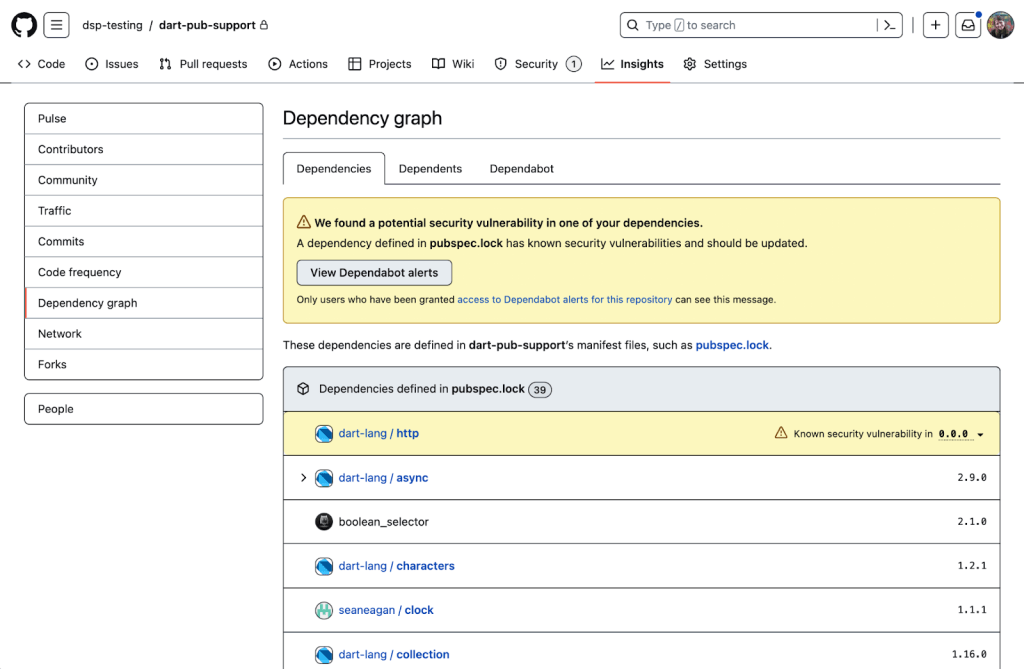Expand the dart-lang / async dependency row
This screenshot has width=1024, height=669.
(x=303, y=478)
